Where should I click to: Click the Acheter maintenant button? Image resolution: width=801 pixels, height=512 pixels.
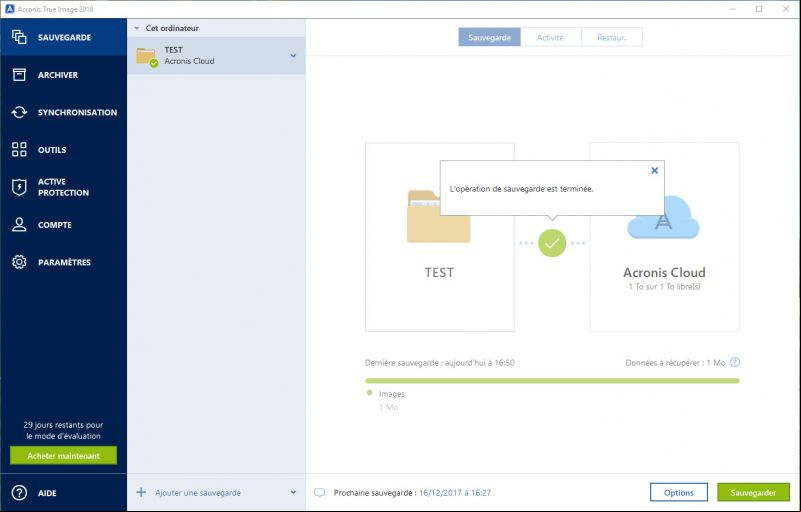[x=63, y=455]
